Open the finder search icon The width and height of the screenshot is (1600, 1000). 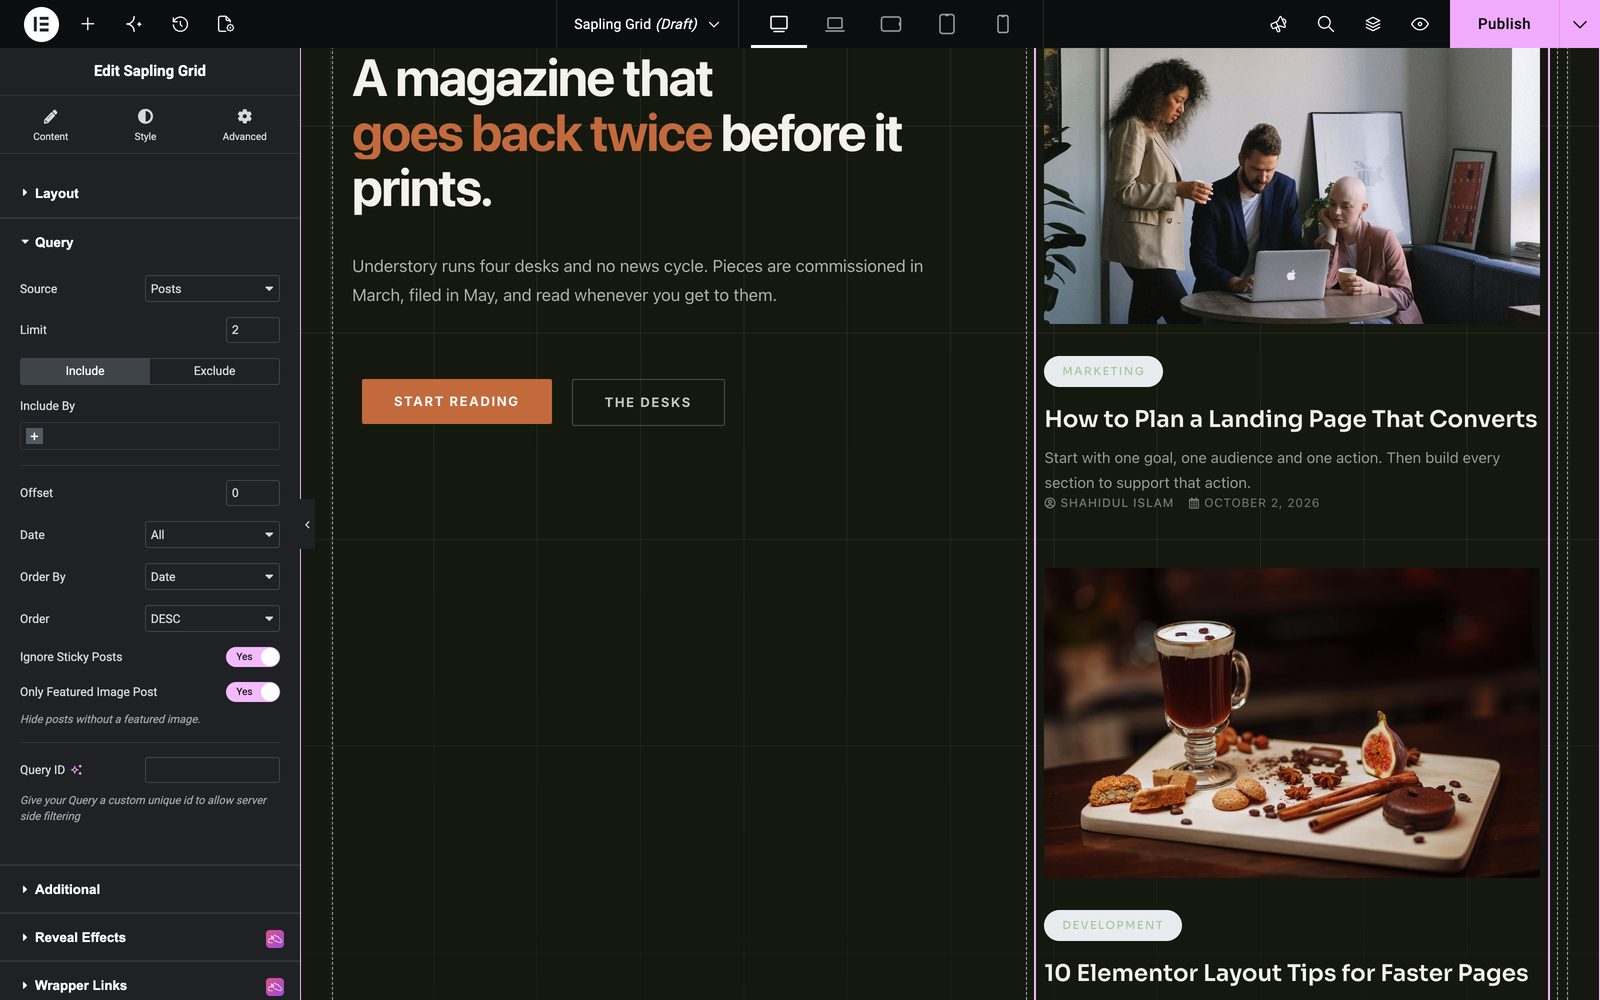(1326, 24)
